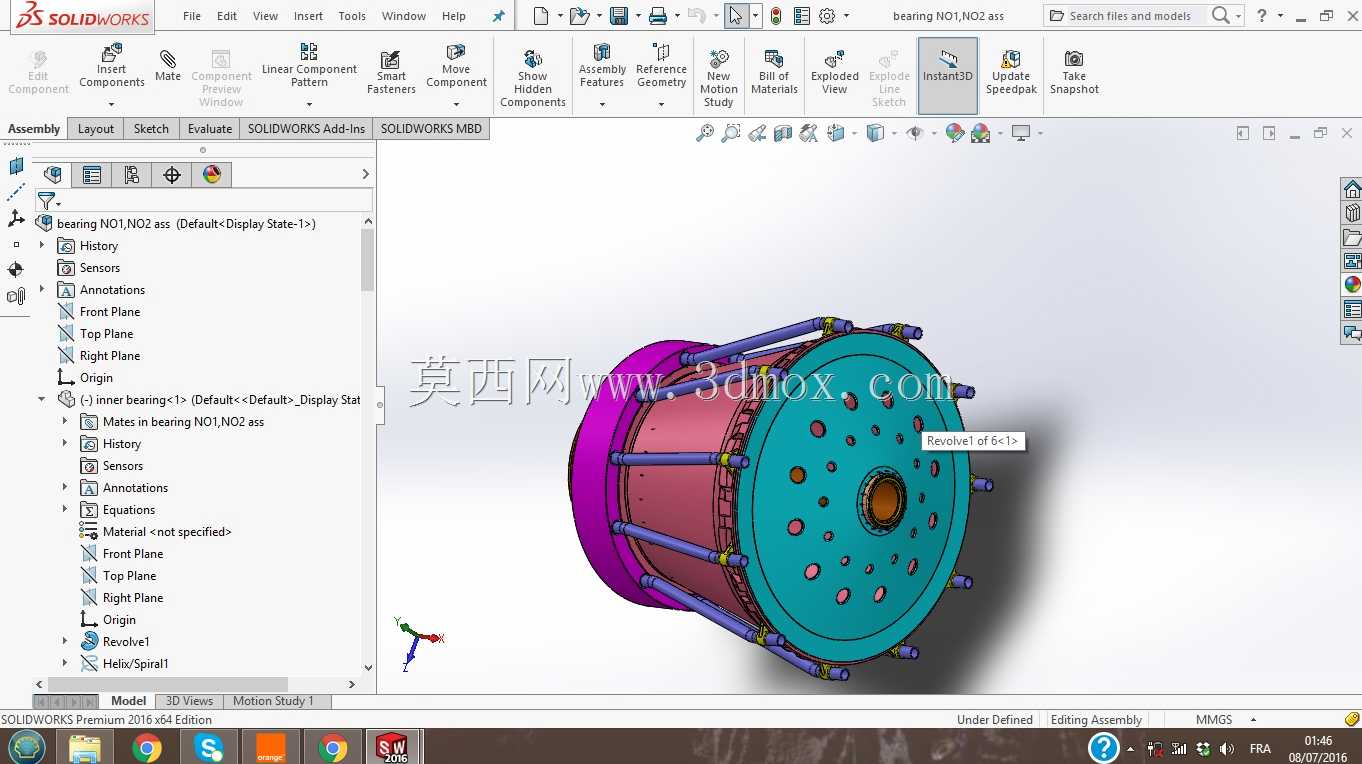Open the Tools menu
The height and width of the screenshot is (764, 1362).
click(352, 16)
